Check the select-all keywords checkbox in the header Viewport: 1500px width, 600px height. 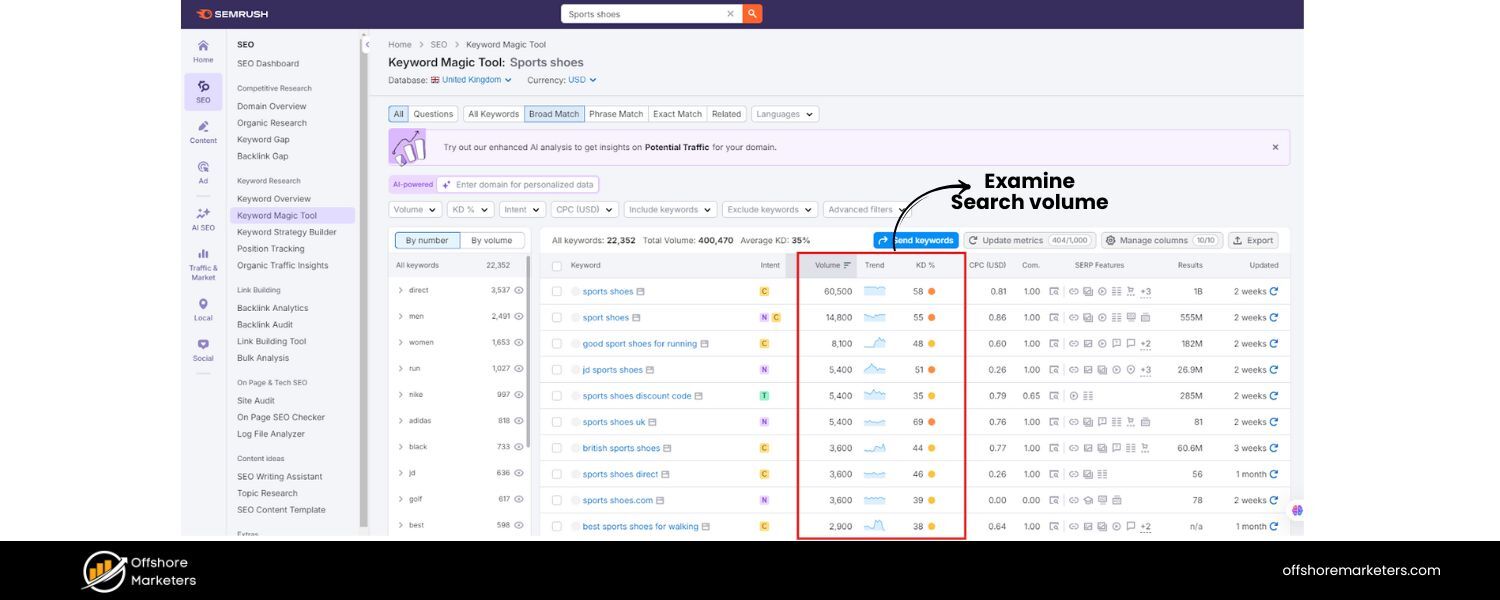pyautogui.click(x=556, y=265)
